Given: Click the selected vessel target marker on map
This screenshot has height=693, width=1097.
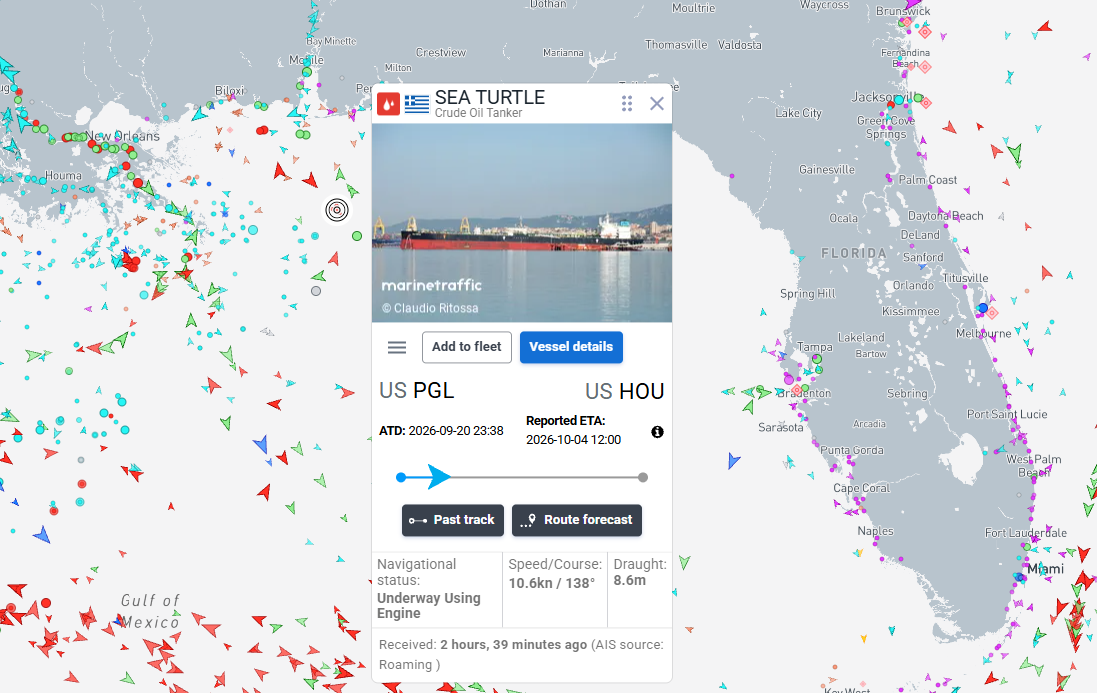Looking at the screenshot, I should coord(337,210).
